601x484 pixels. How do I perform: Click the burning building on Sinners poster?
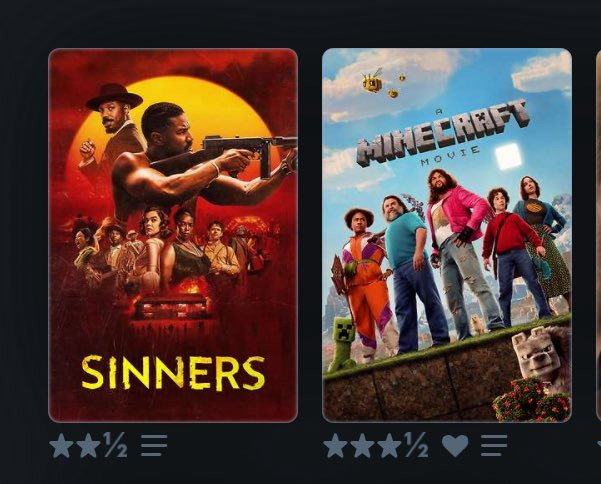point(173,304)
